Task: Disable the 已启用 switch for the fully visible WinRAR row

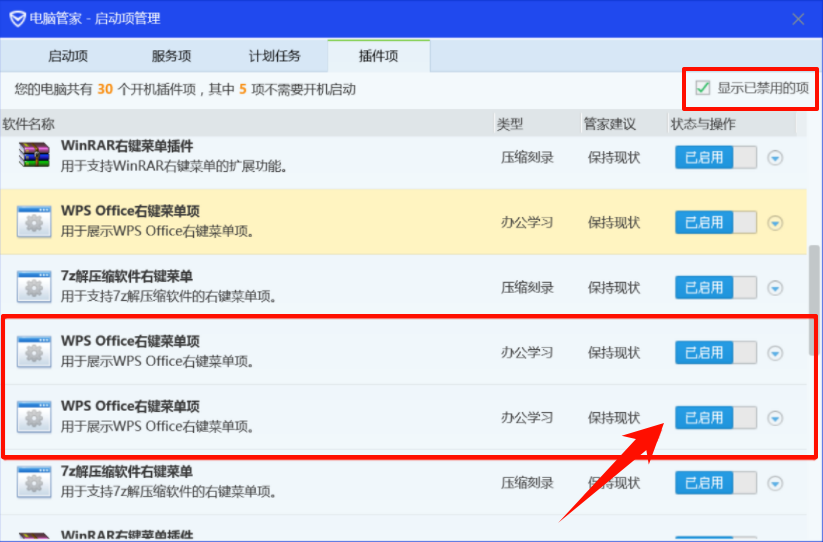Action: click(x=715, y=157)
